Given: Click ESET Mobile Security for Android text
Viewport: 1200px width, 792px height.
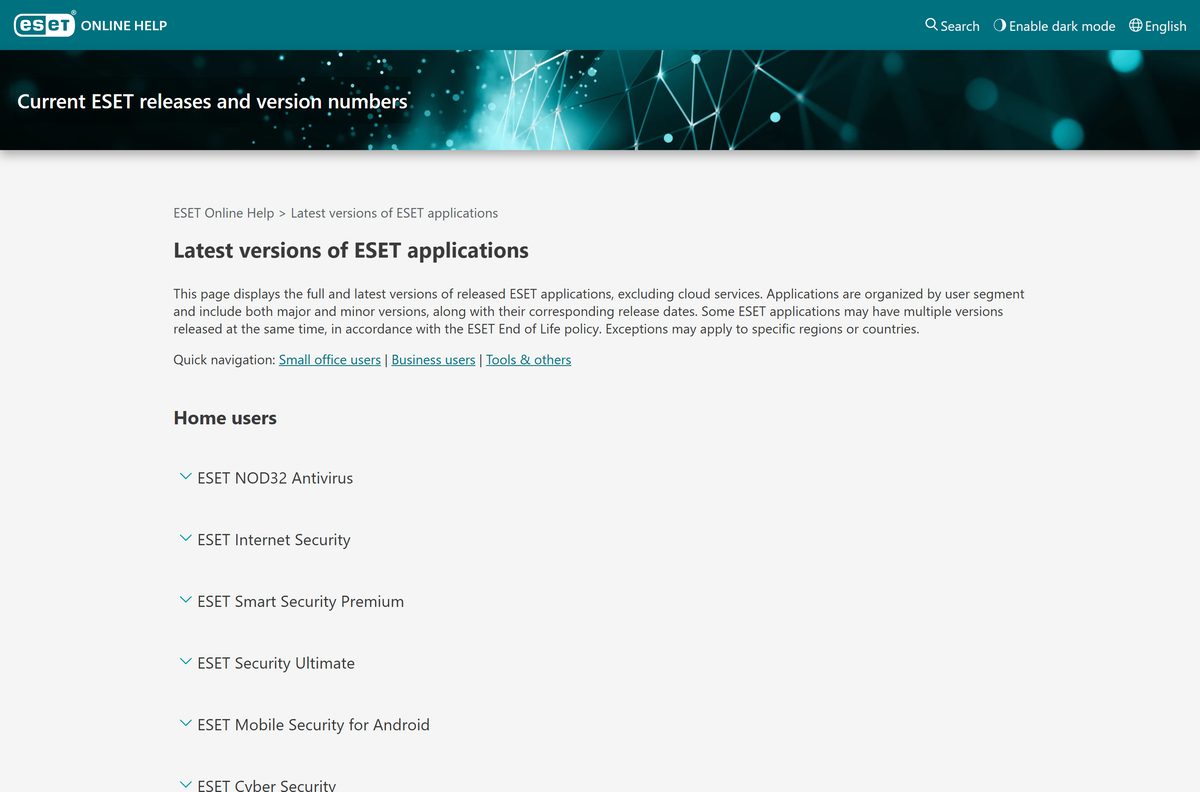Looking at the screenshot, I should click(x=314, y=725).
